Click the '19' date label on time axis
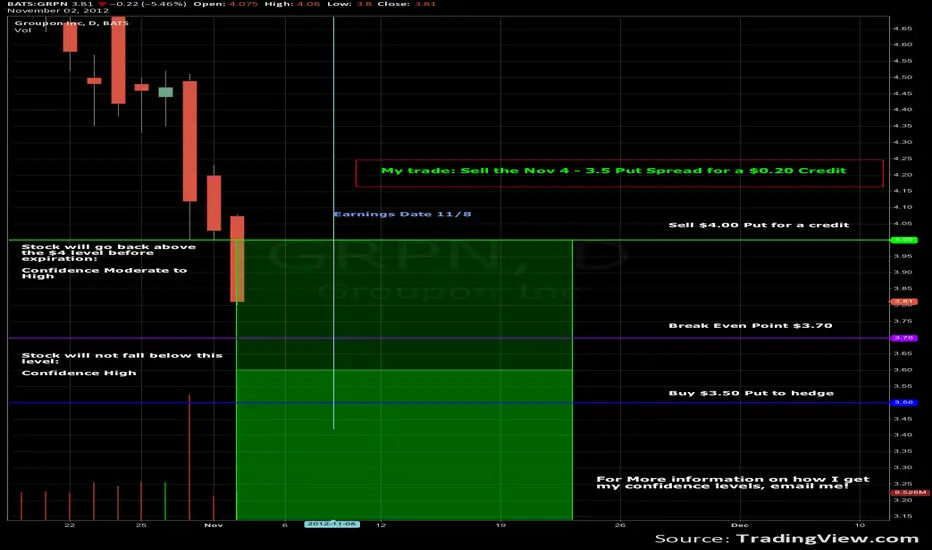Viewport: 932px width, 550px height. point(500,525)
